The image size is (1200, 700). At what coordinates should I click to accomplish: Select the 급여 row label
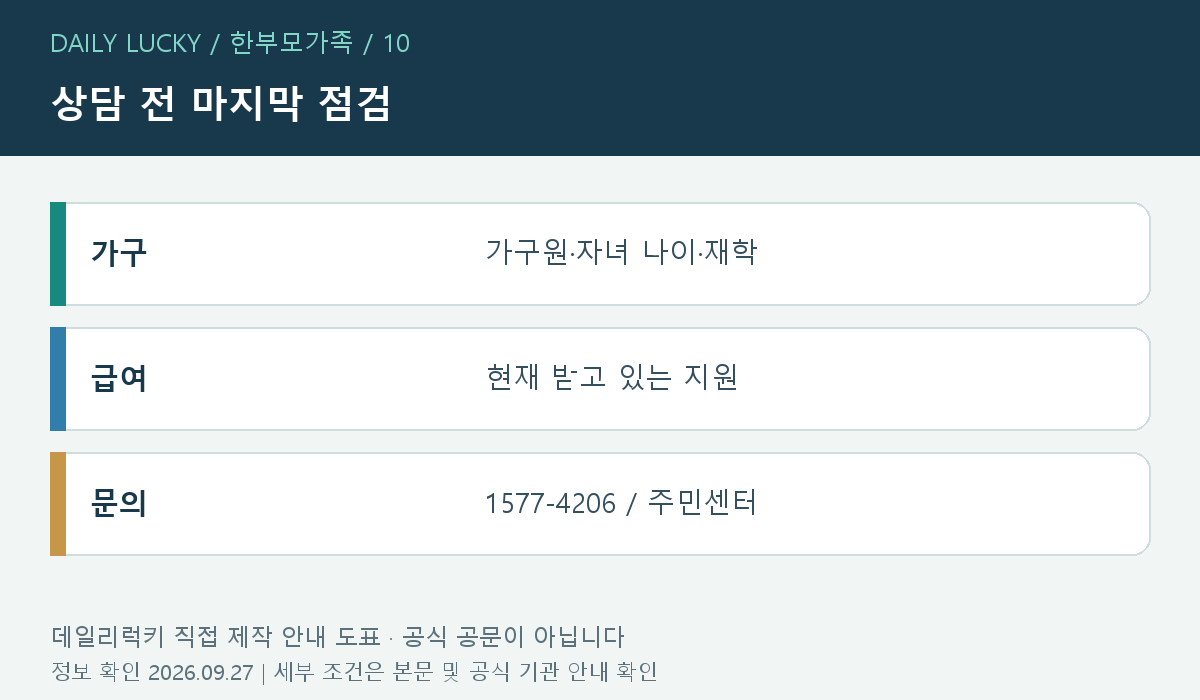click(x=119, y=379)
